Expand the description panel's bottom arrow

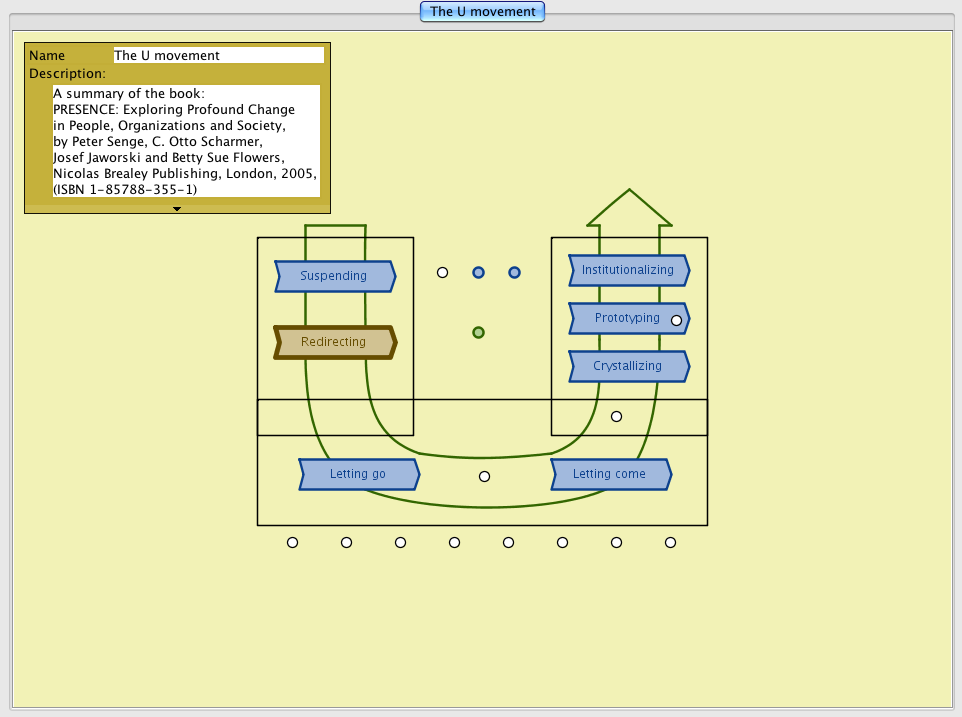[177, 209]
